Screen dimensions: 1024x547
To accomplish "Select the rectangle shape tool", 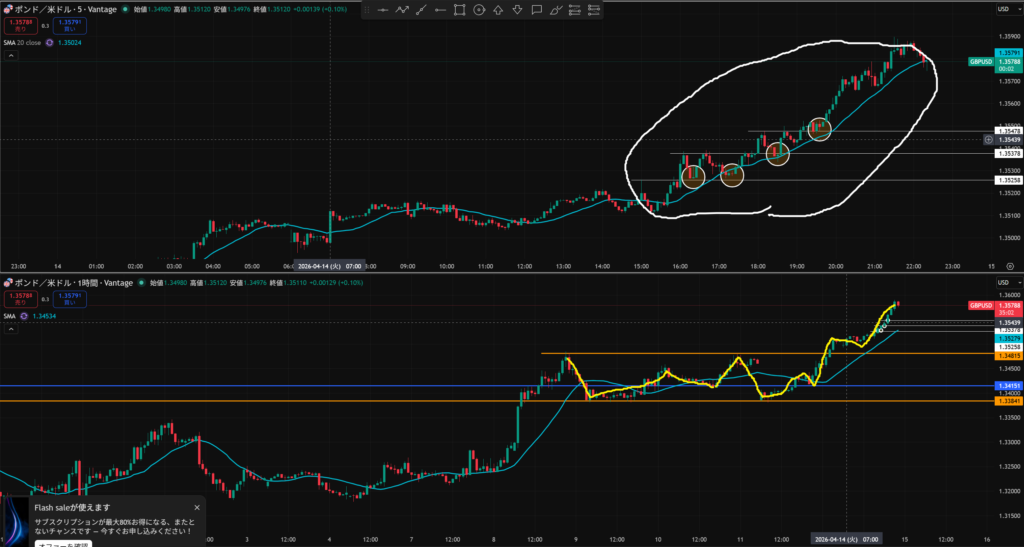I will coord(459,10).
